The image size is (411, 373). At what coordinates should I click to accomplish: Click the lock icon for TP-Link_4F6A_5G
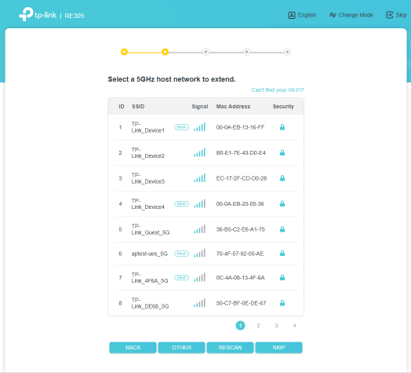[282, 277]
